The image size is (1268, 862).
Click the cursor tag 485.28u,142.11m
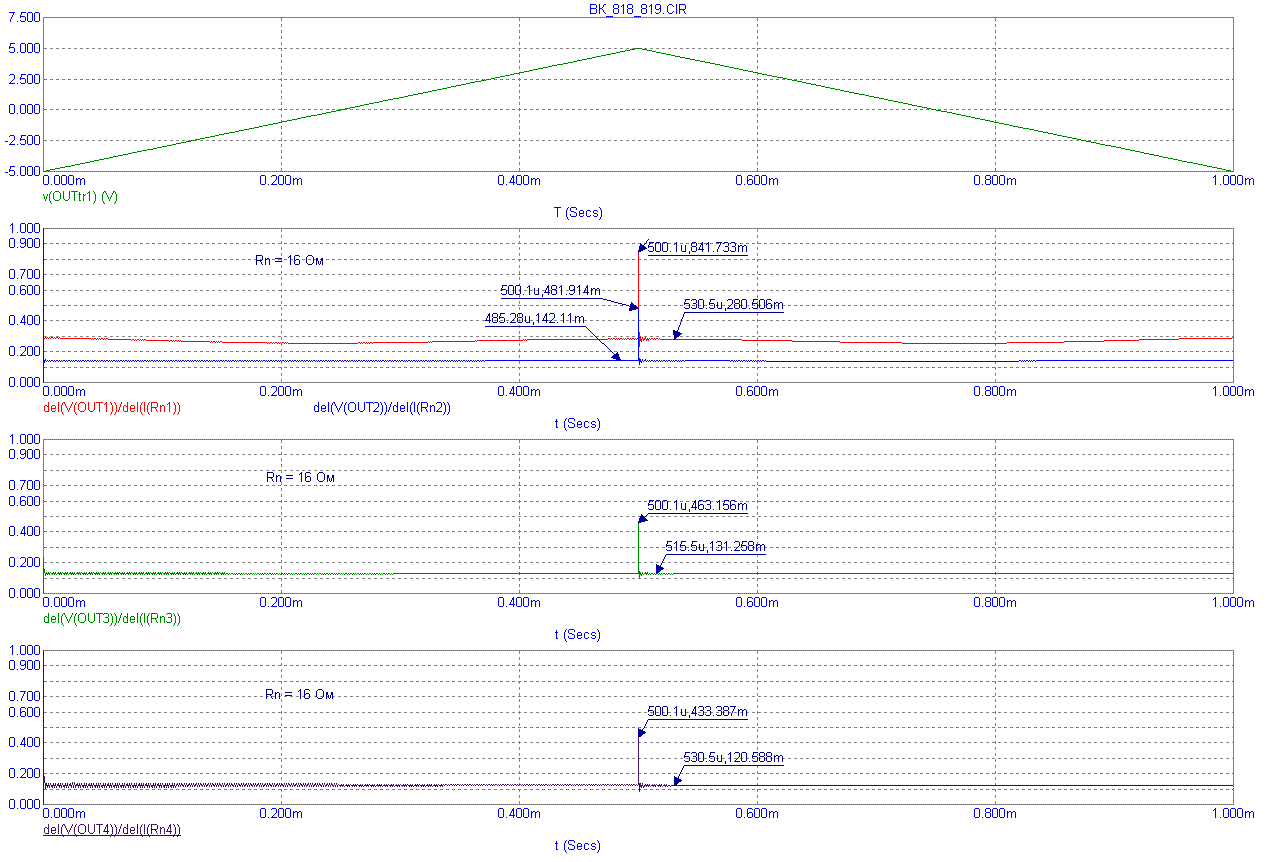(x=534, y=318)
